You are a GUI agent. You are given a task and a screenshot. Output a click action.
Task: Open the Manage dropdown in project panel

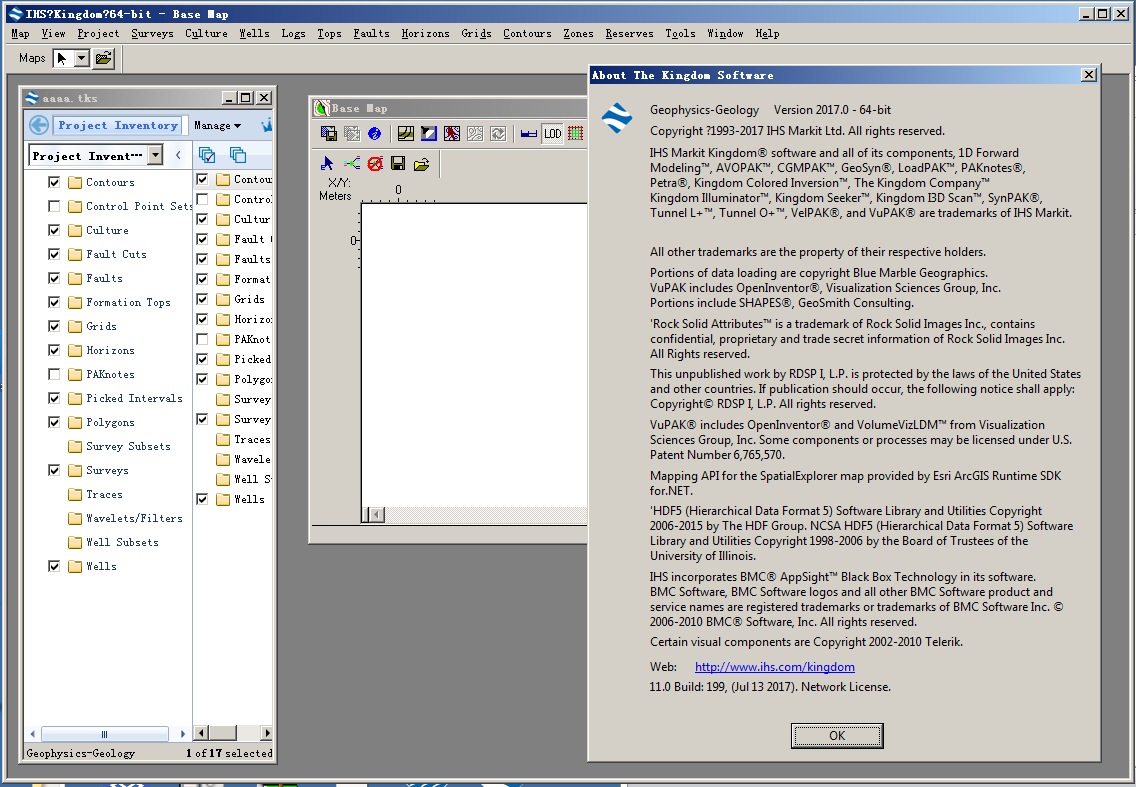(x=217, y=125)
